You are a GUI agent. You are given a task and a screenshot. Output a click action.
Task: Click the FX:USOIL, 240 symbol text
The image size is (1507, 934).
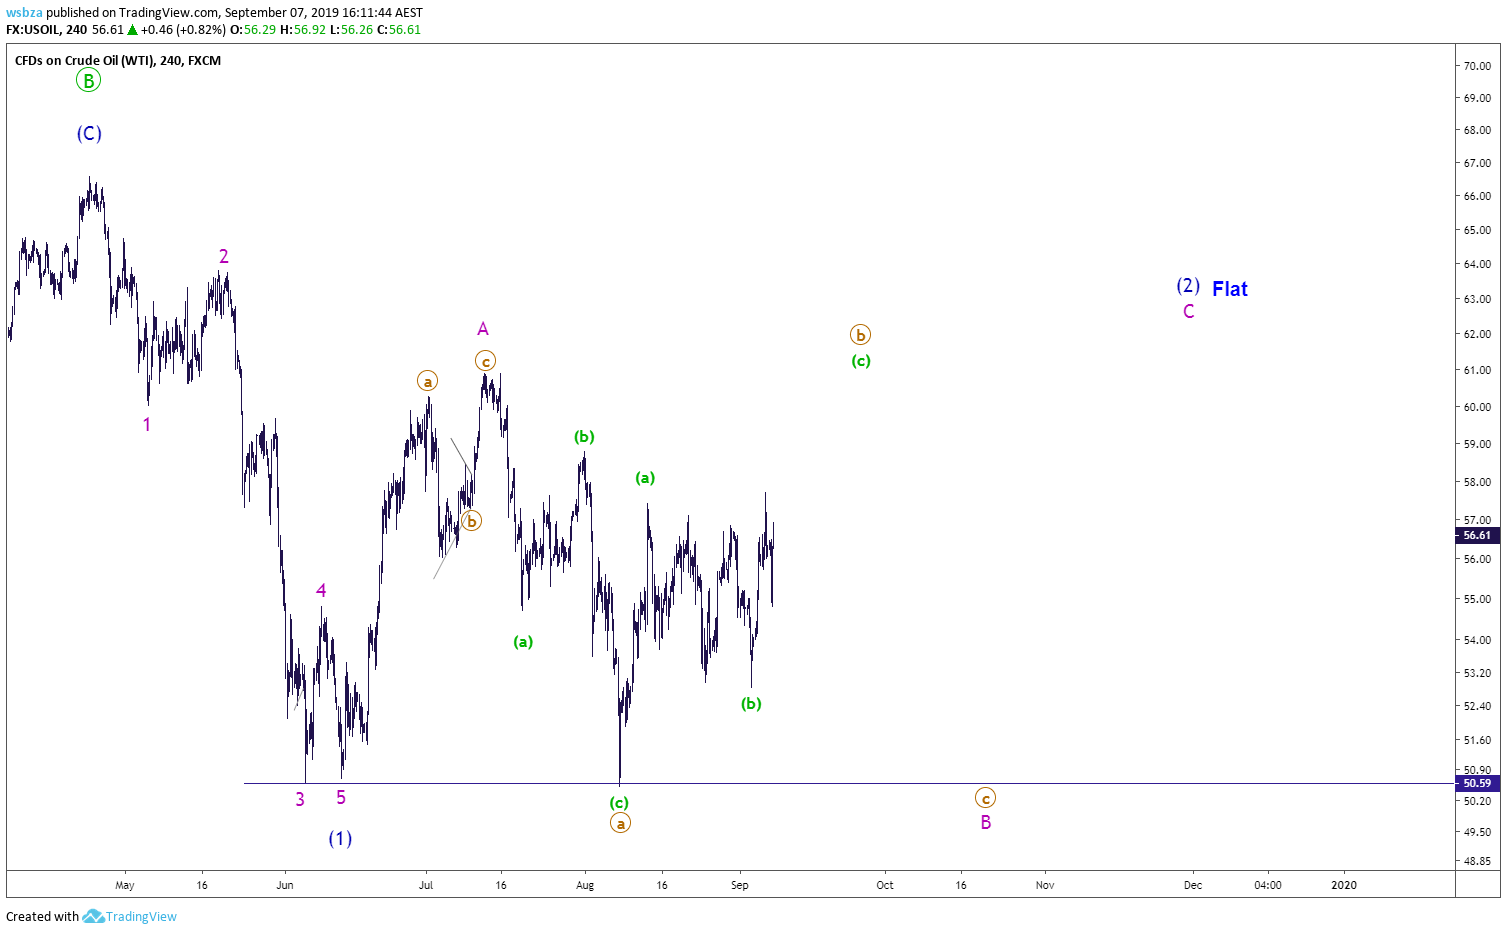(x=47, y=30)
